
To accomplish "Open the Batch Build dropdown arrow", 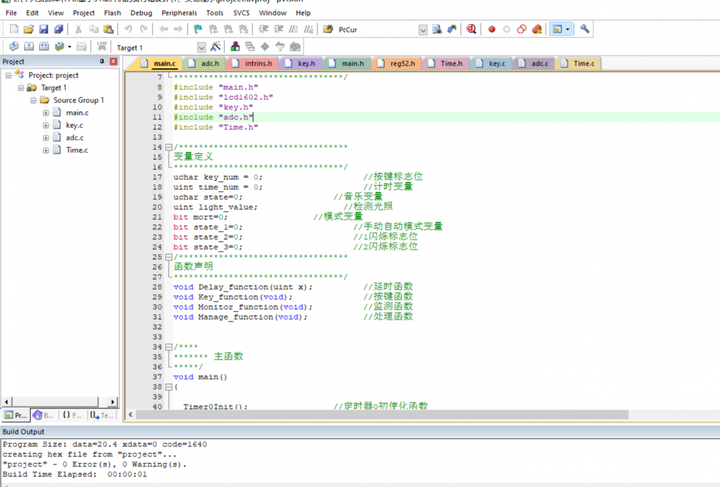I will point(70,47).
